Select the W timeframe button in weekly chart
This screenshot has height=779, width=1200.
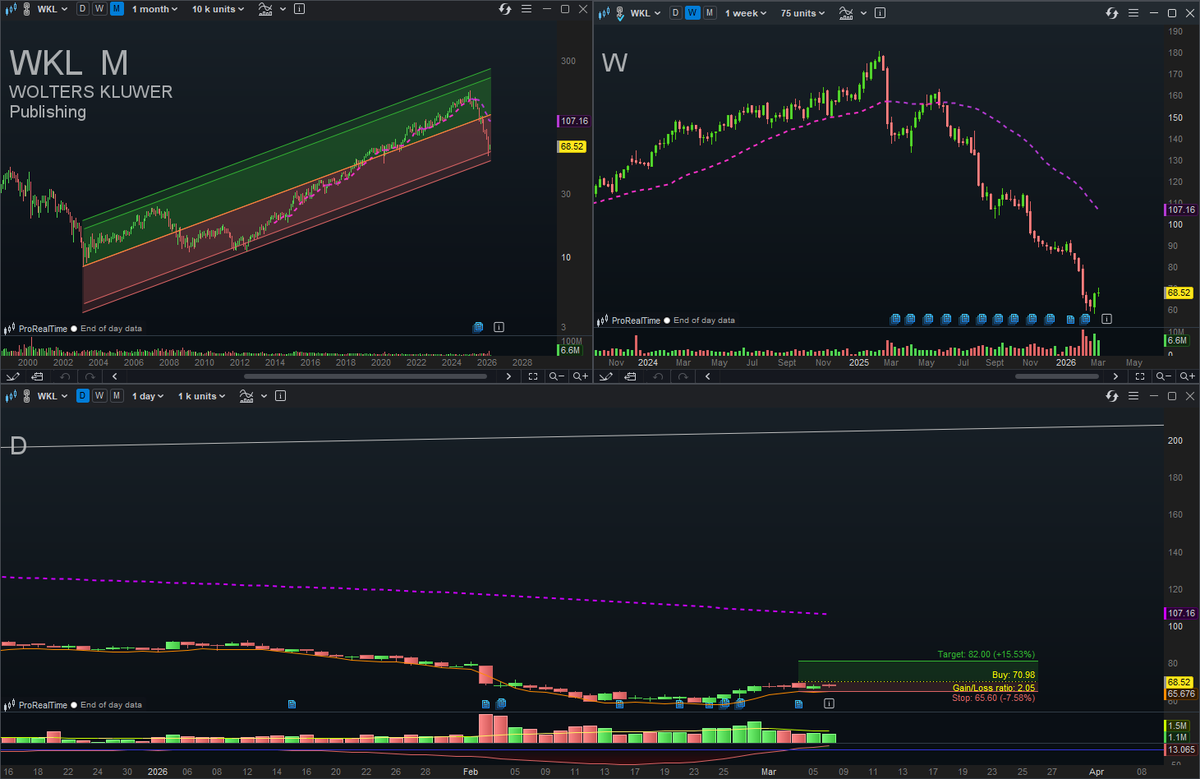point(693,13)
